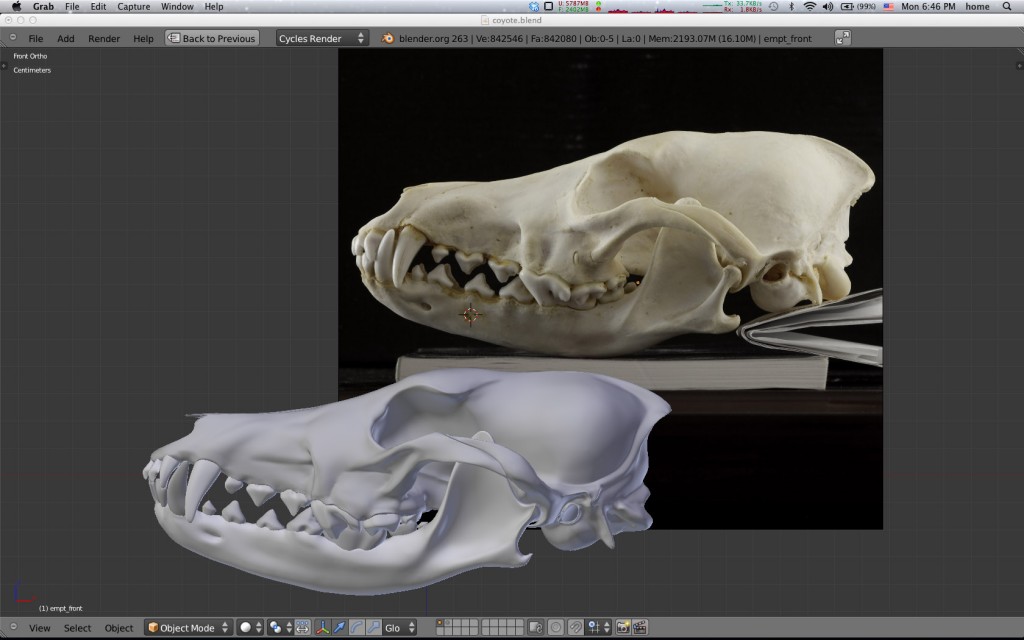Click the snap element icon beside the magnet
Viewport: 1024px width, 640px height.
click(593, 628)
